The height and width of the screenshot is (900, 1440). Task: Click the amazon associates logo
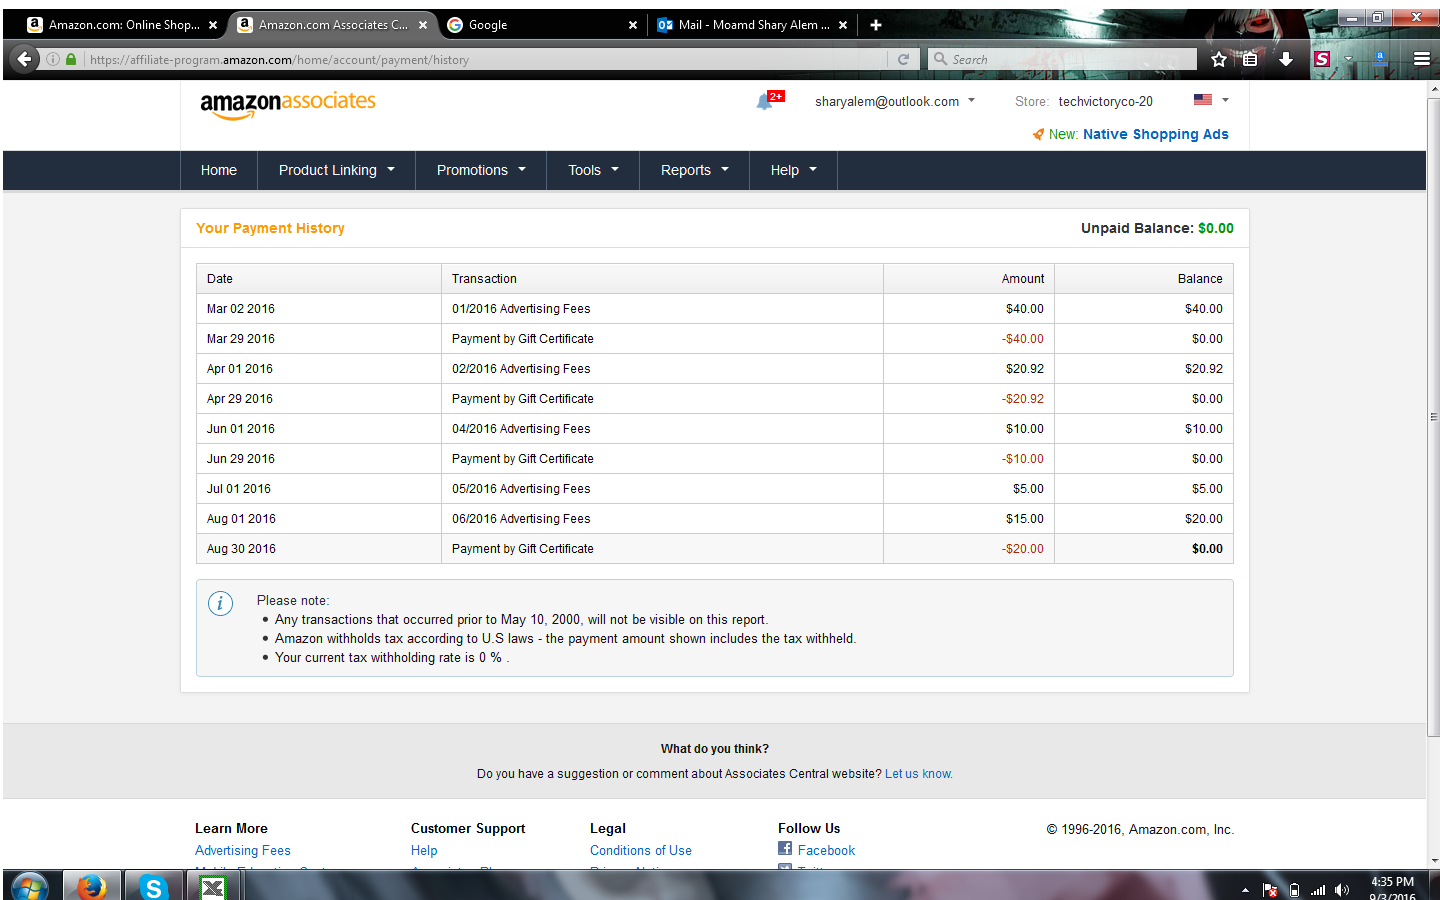tap(288, 104)
